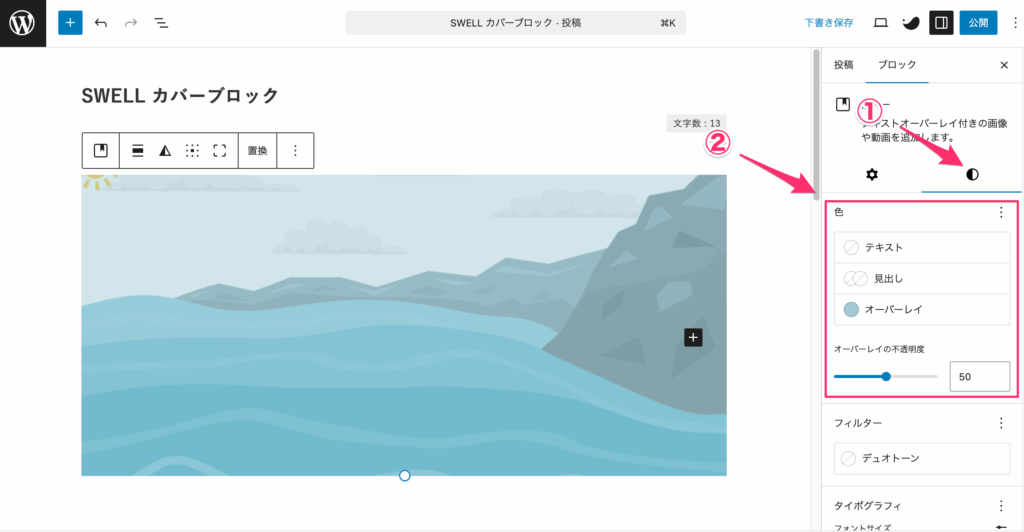
Task: Open the block settings gear tab
Action: pos(871,174)
